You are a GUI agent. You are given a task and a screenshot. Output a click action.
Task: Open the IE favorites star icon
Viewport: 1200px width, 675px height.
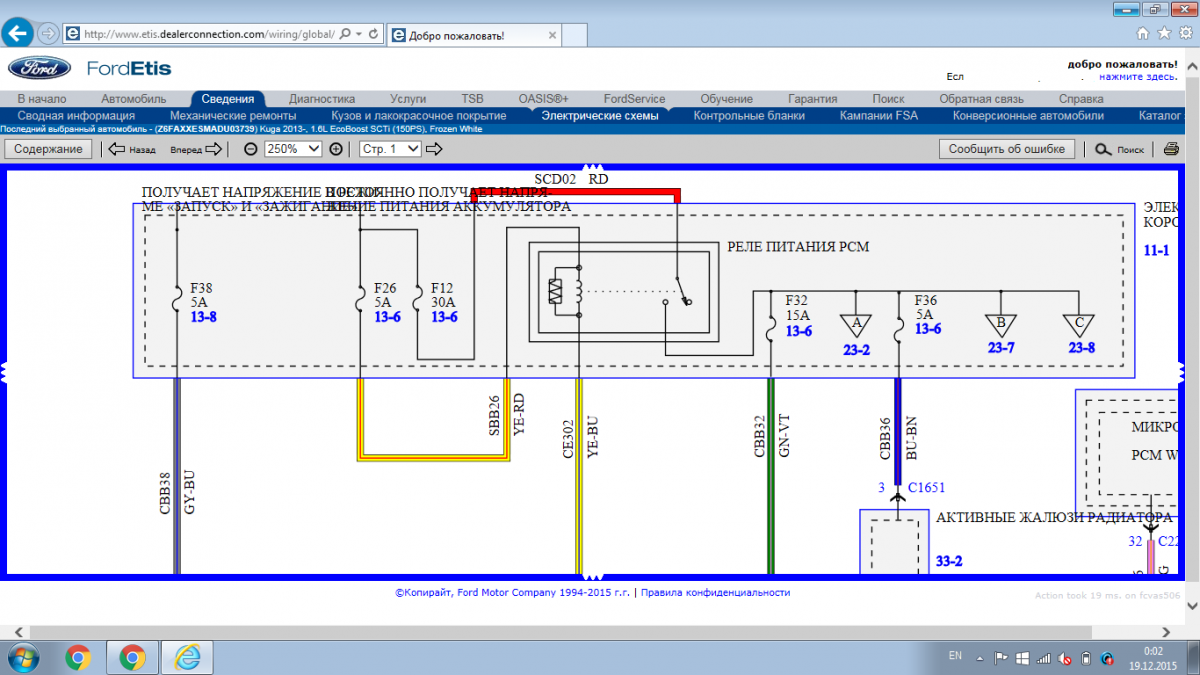[x=1163, y=33]
